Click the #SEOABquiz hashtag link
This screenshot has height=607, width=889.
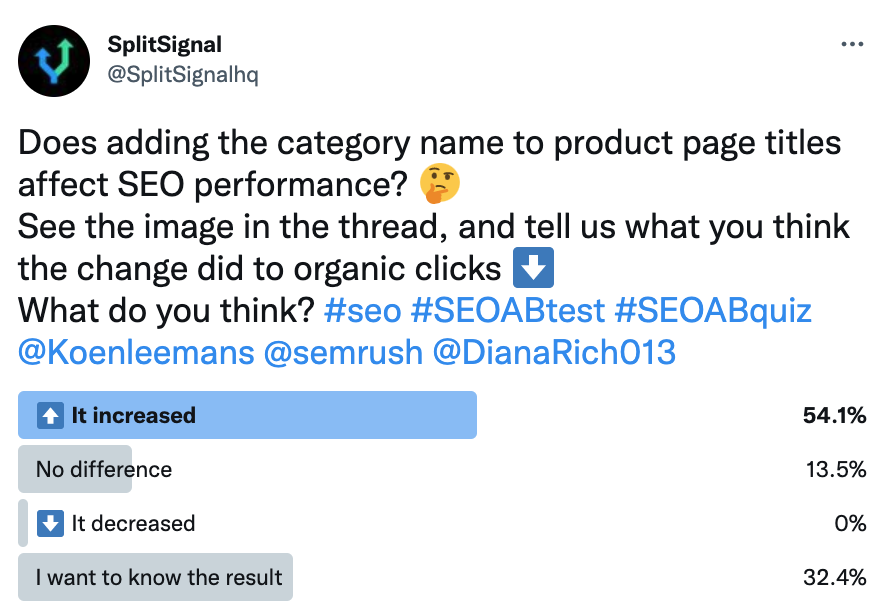[x=714, y=311]
